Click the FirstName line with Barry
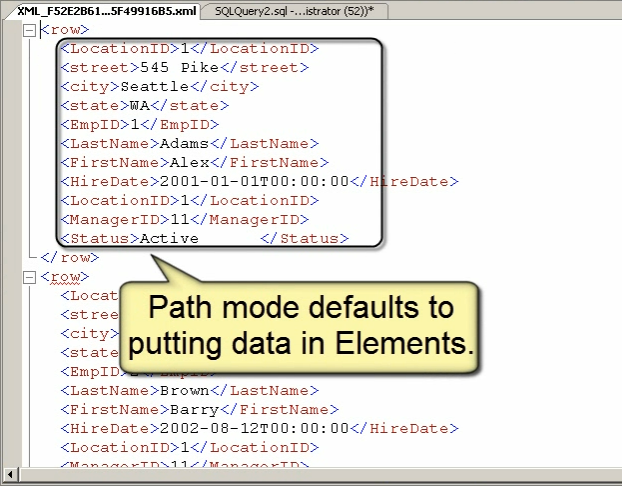This screenshot has height=486, width=622. tap(200, 410)
